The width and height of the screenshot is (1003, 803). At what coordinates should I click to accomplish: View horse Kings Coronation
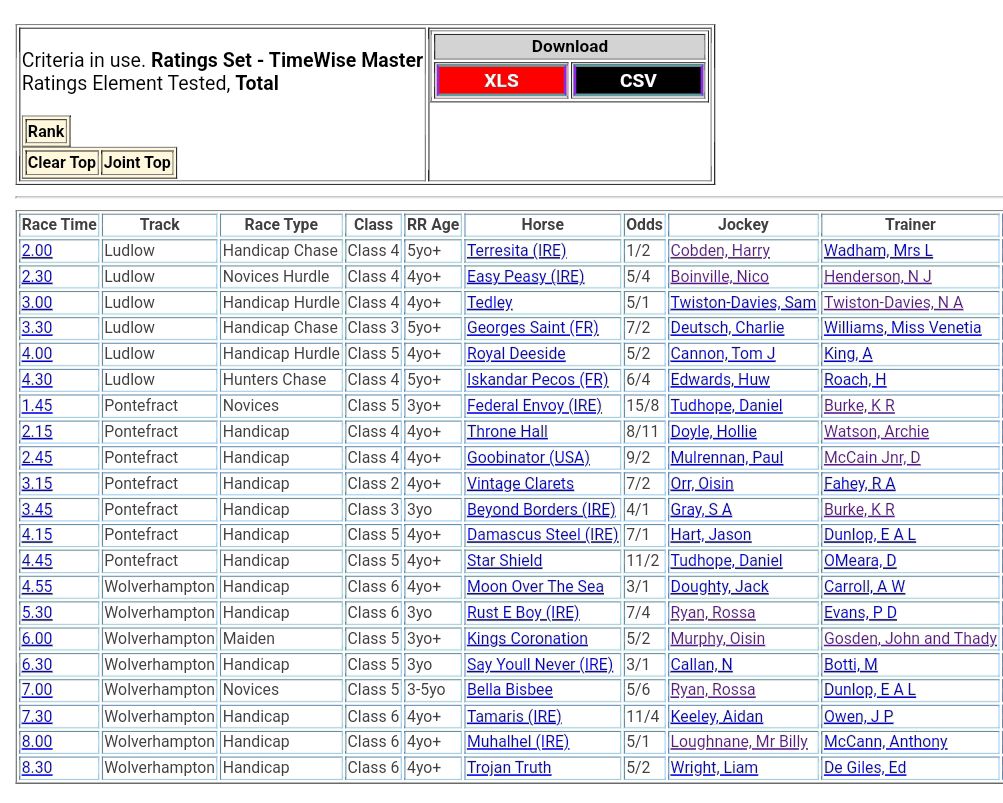(x=527, y=639)
